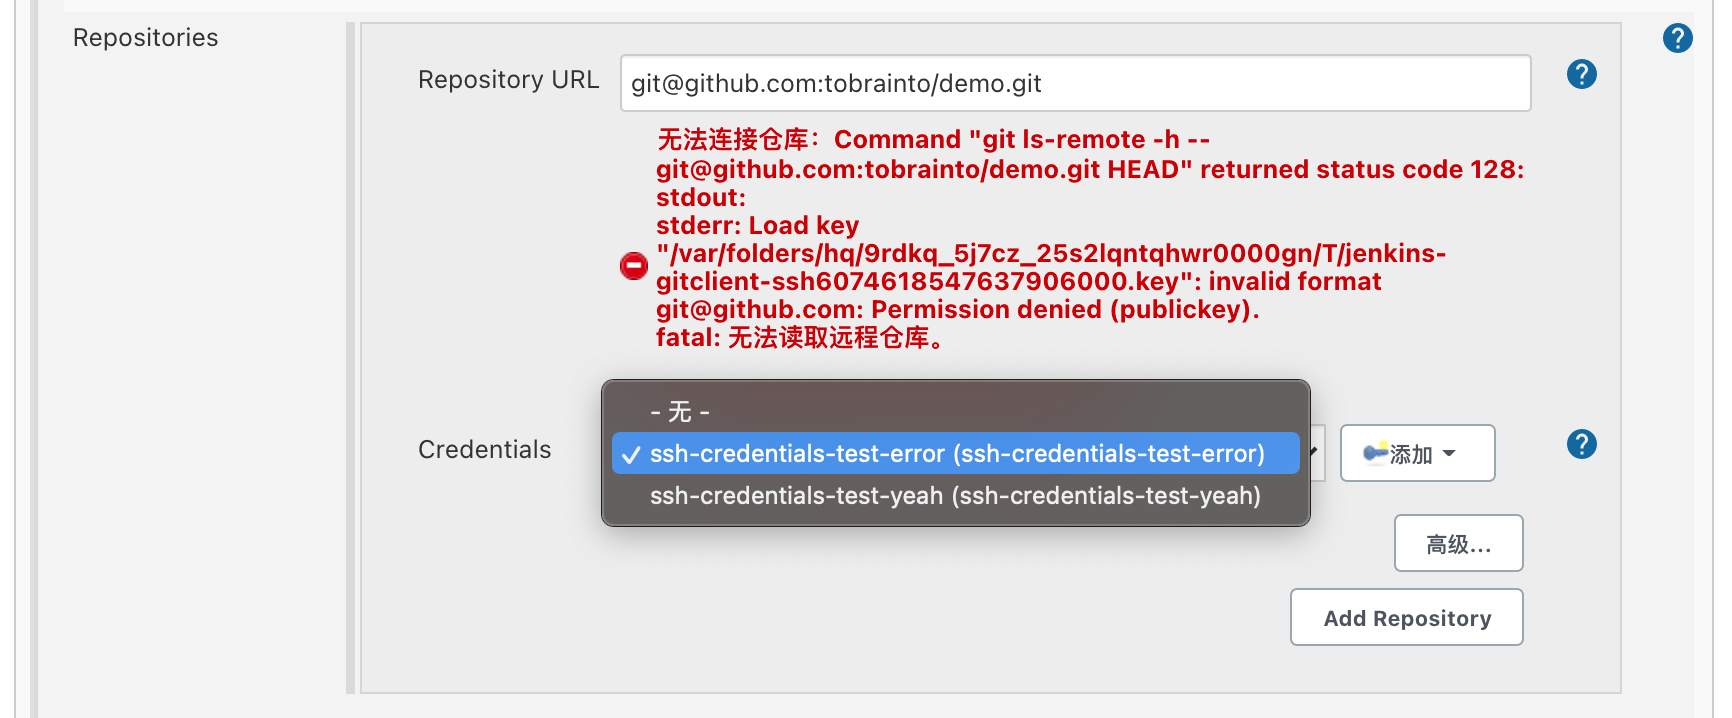Click the Credentials select arrow behind the popup

coord(1316,452)
